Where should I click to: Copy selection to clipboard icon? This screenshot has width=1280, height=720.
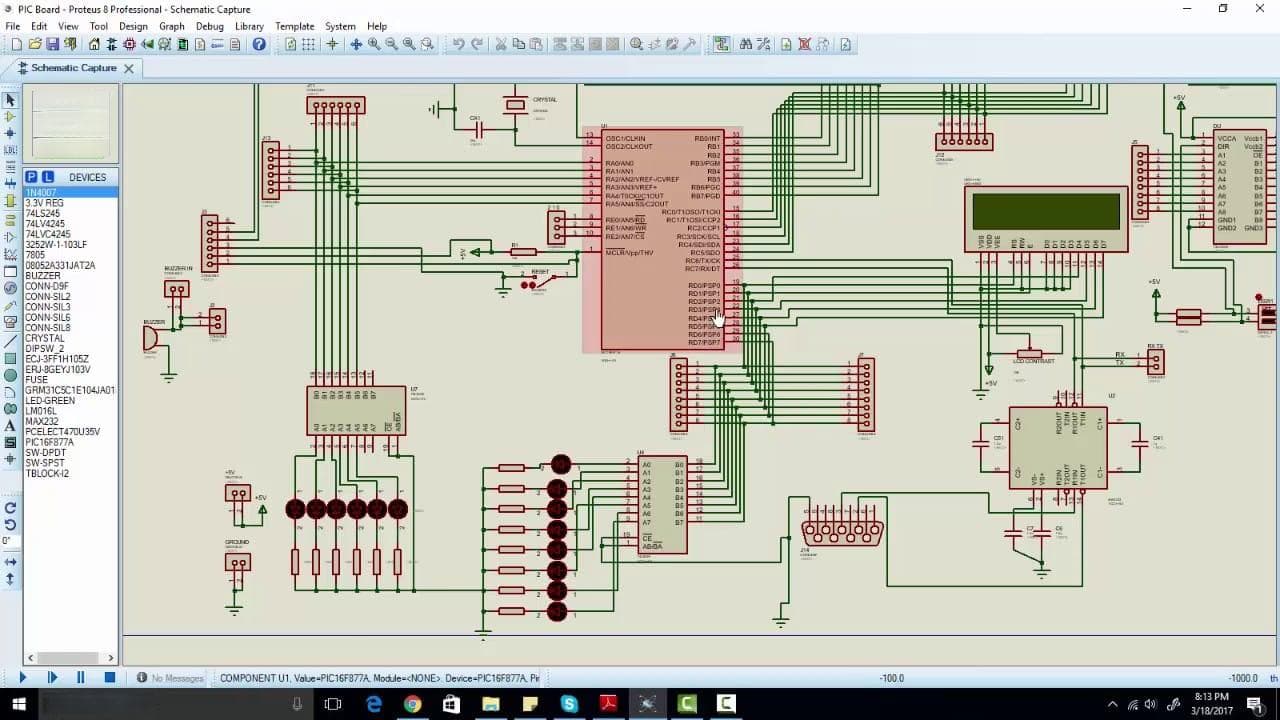519,44
